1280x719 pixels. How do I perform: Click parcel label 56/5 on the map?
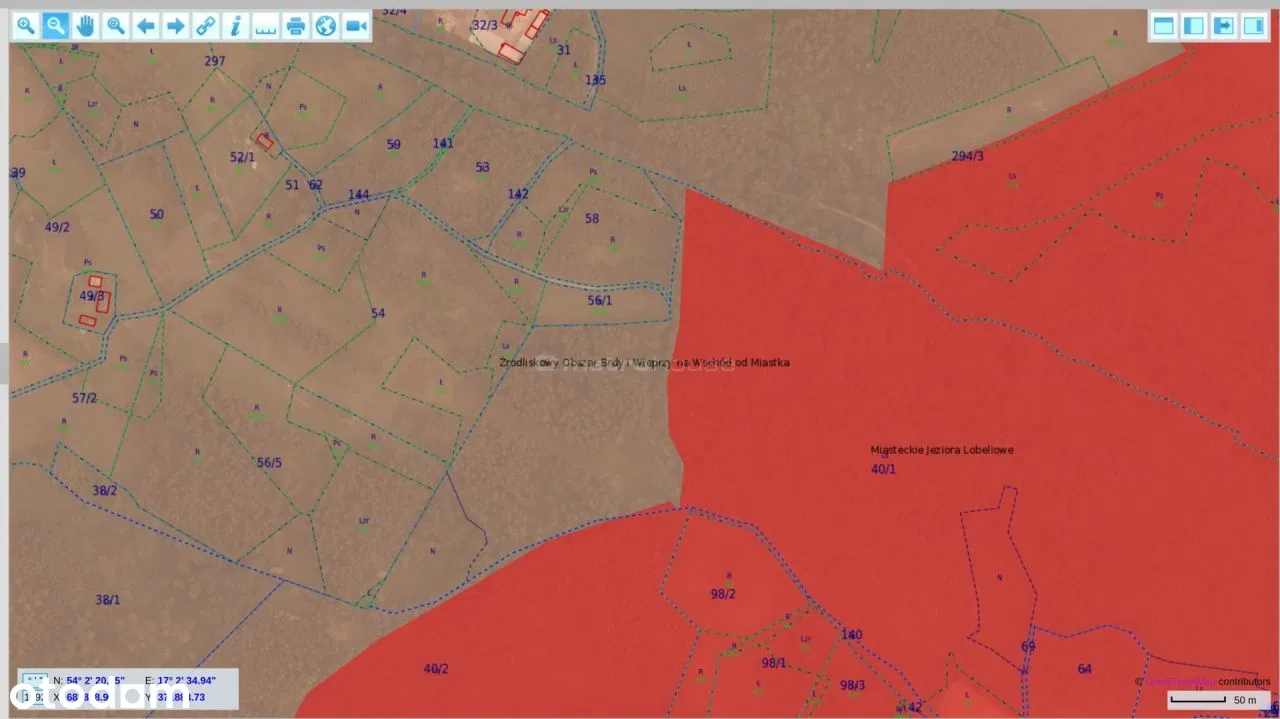269,463
